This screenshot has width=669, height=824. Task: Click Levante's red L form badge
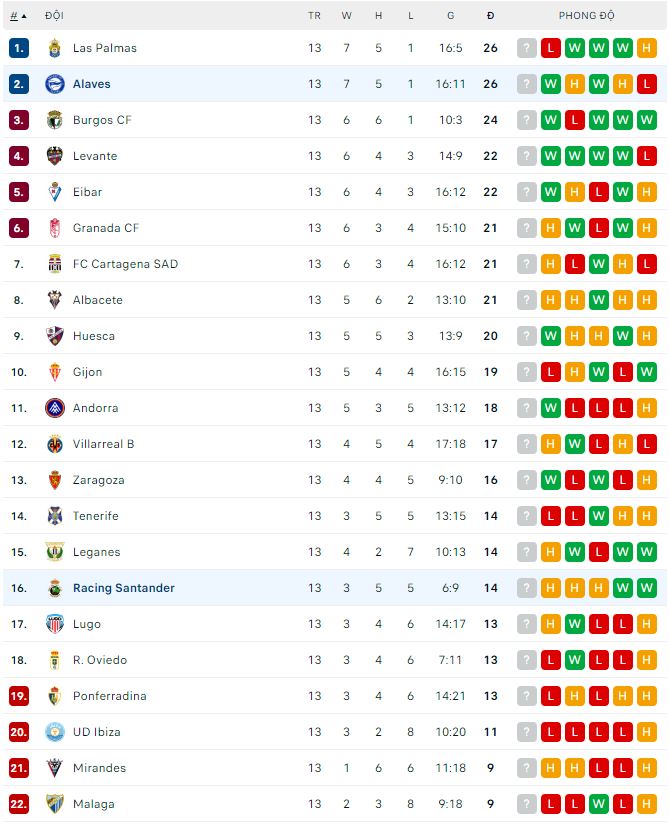click(647, 156)
